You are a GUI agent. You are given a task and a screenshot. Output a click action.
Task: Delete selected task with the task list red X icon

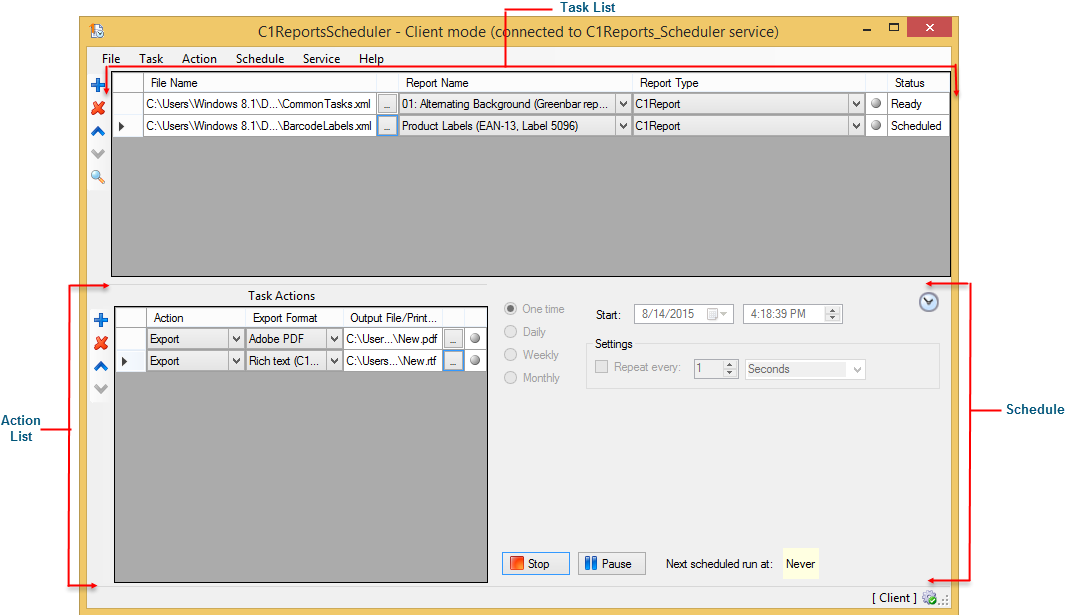[x=98, y=108]
